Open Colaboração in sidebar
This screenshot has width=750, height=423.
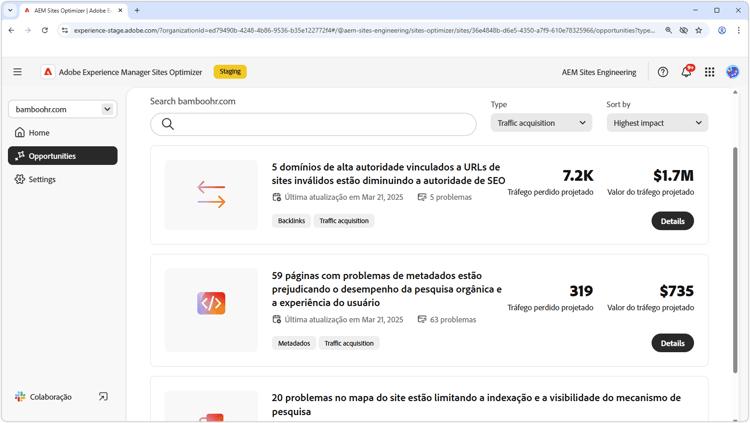click(x=50, y=397)
